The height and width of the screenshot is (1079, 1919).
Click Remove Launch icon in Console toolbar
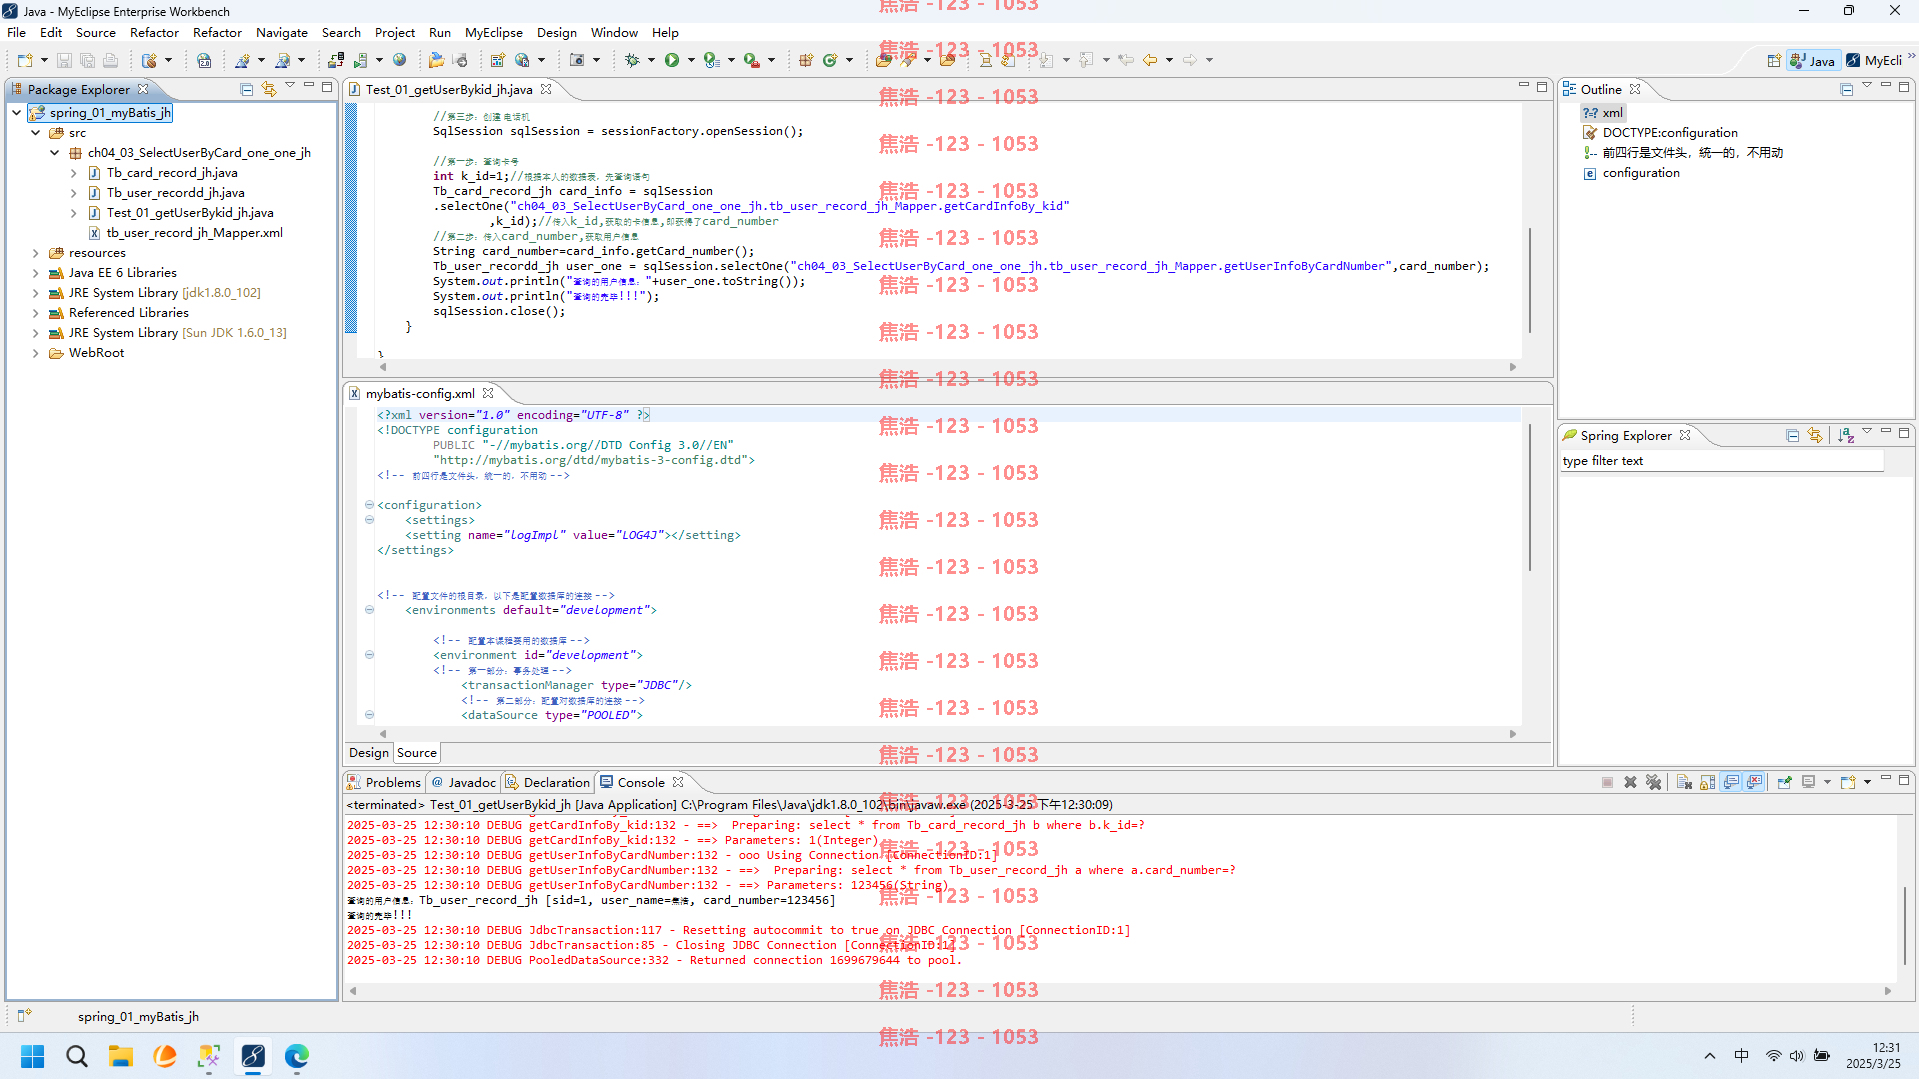1630,782
